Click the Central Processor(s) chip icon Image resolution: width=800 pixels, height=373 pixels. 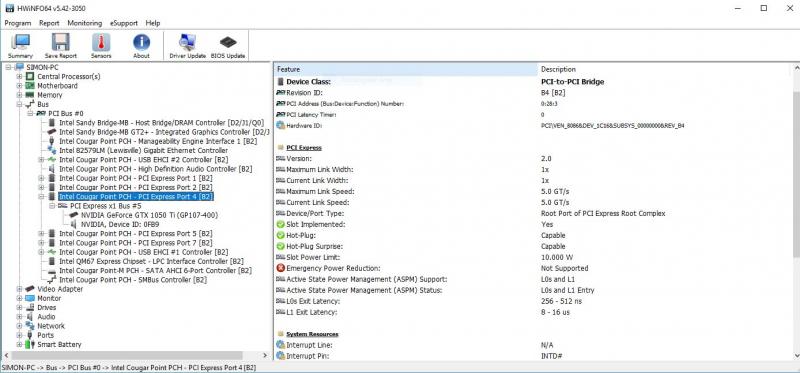click(30, 77)
